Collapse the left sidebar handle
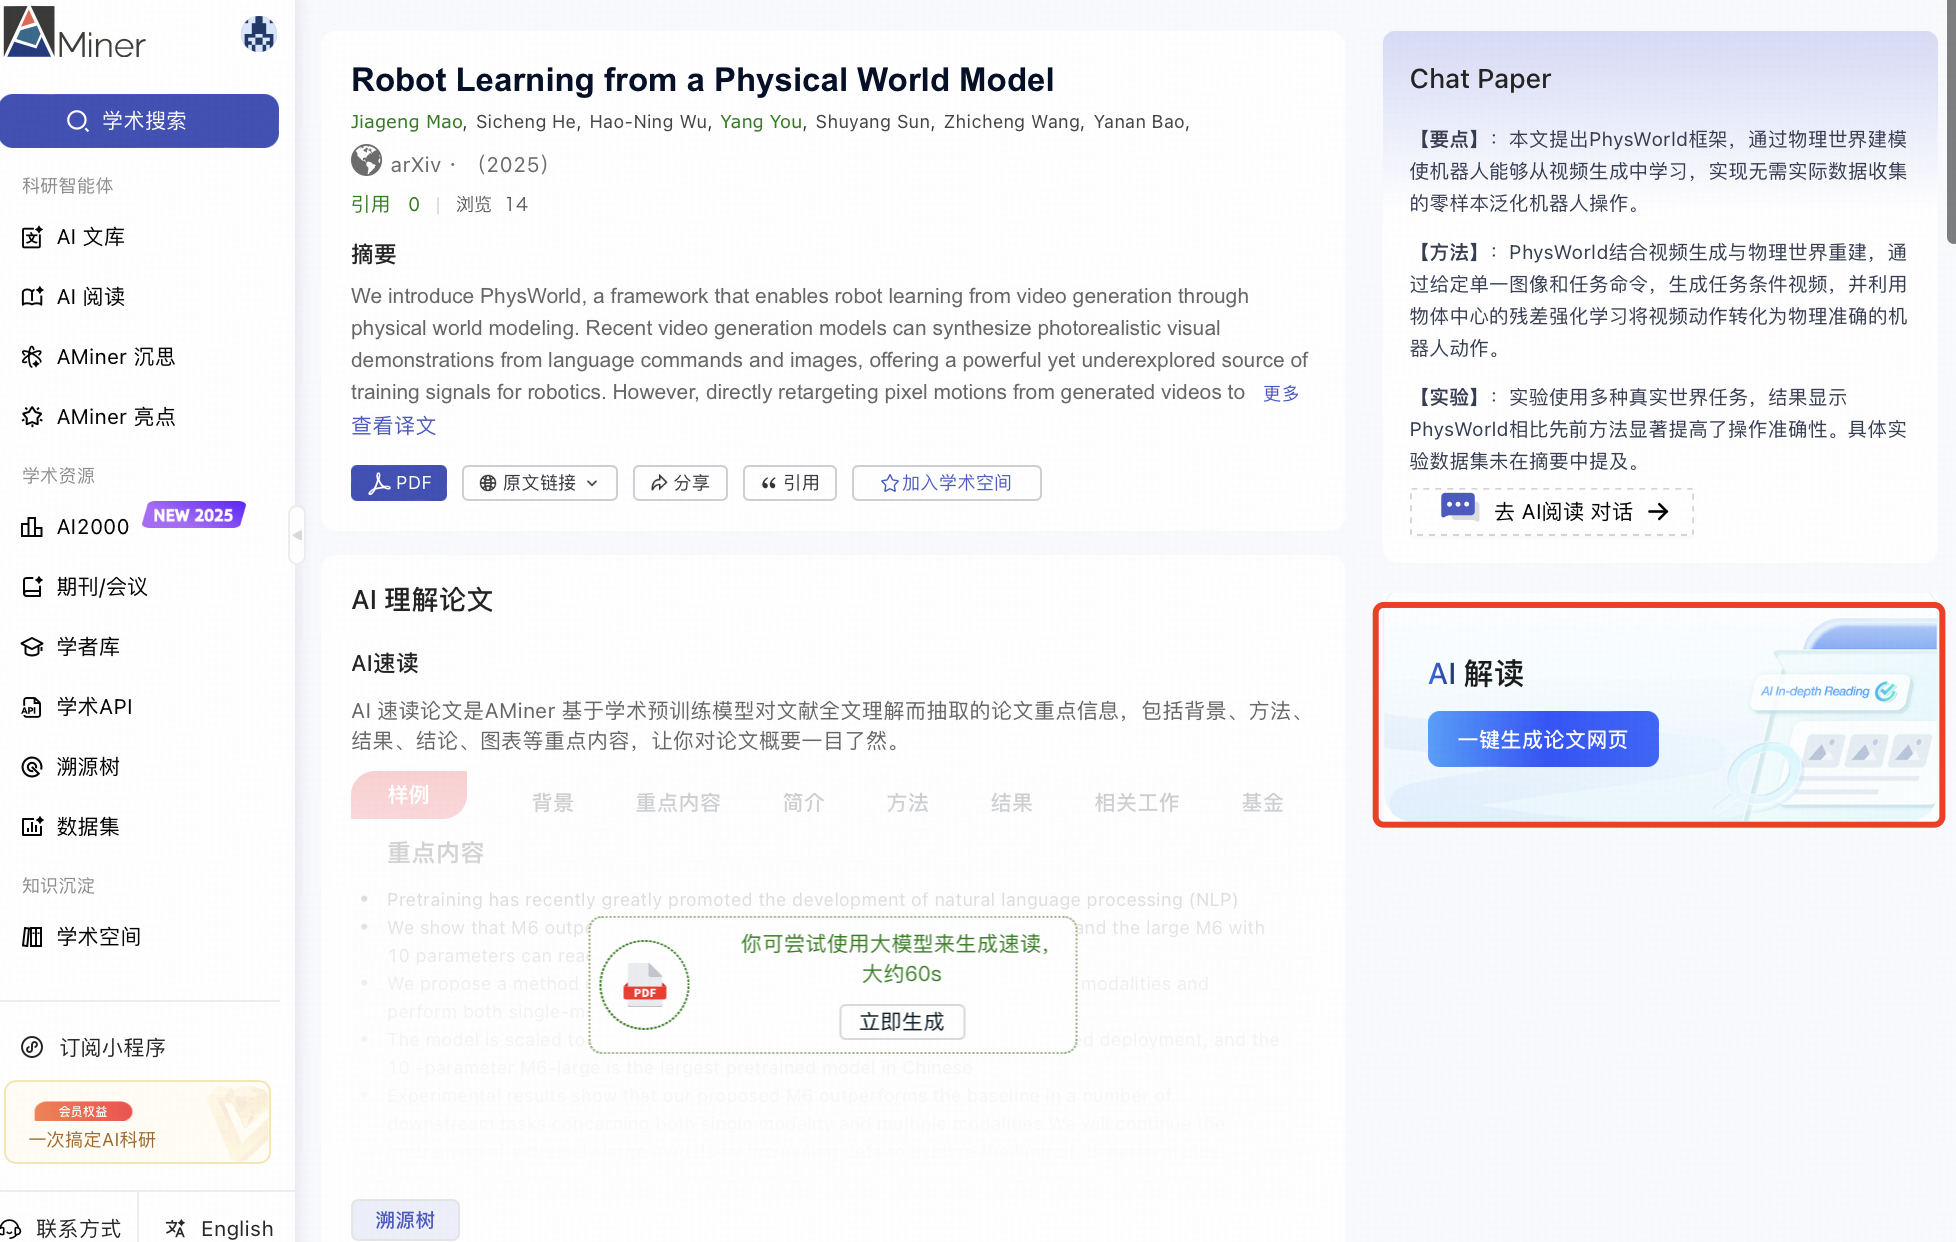Viewport: 1956px width, 1242px height. click(297, 535)
